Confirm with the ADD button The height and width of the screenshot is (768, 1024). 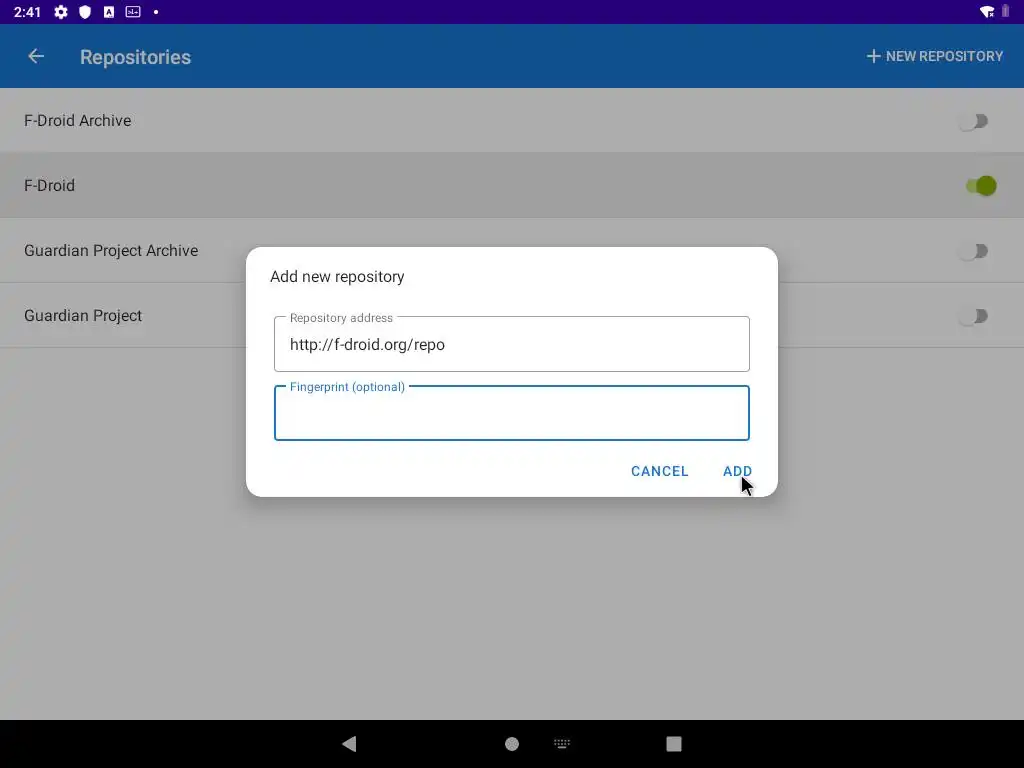point(737,471)
